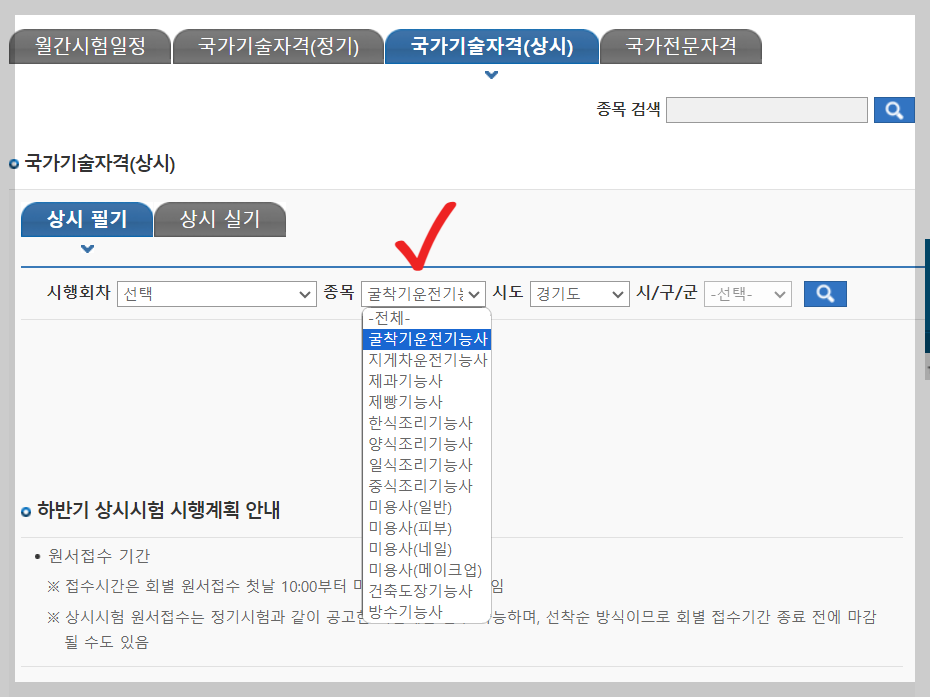Click the 종목 검색 search magnifier icon

click(893, 110)
